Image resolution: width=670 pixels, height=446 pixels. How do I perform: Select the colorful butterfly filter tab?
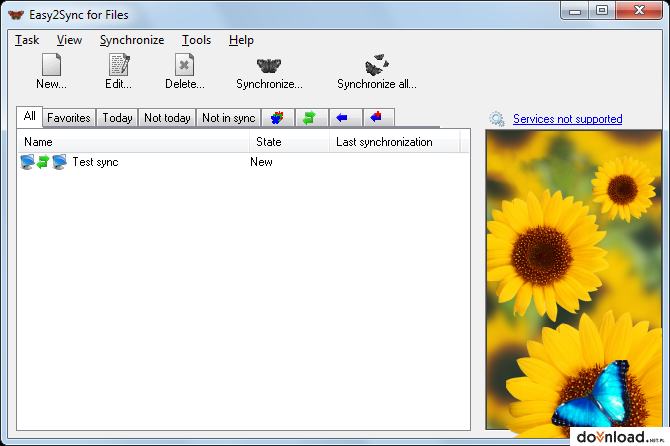click(x=277, y=117)
